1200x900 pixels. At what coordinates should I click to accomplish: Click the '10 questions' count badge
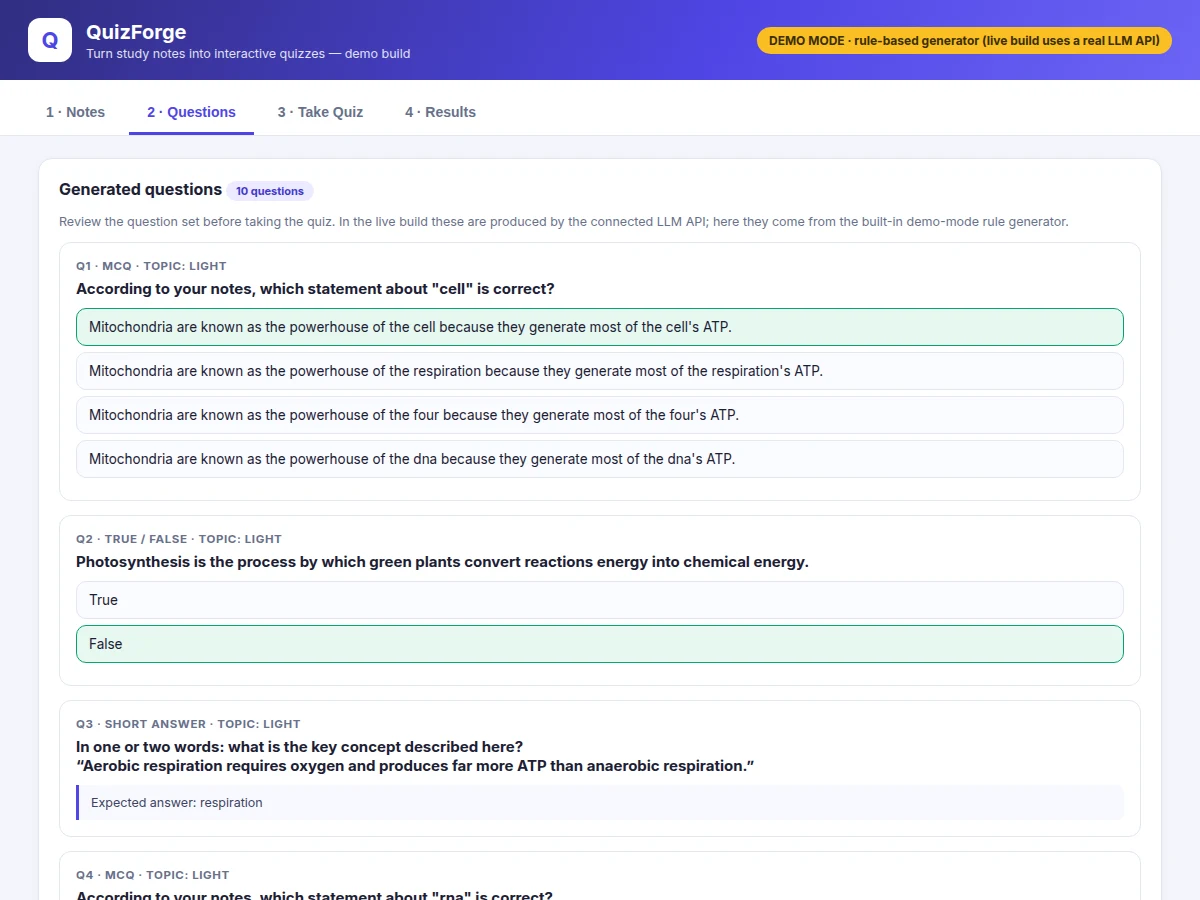click(270, 191)
